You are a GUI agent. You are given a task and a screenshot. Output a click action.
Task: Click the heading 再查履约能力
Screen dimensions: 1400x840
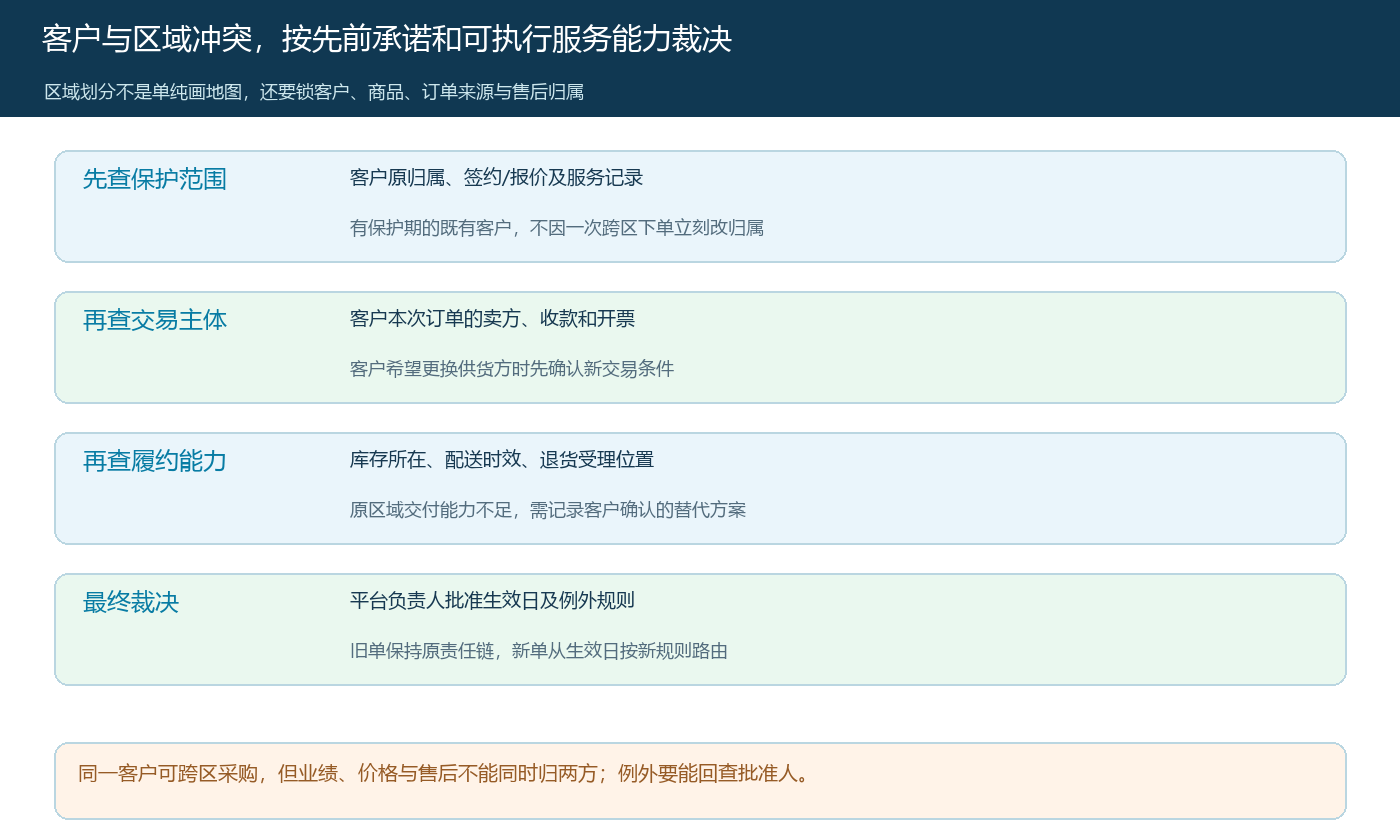tap(155, 461)
